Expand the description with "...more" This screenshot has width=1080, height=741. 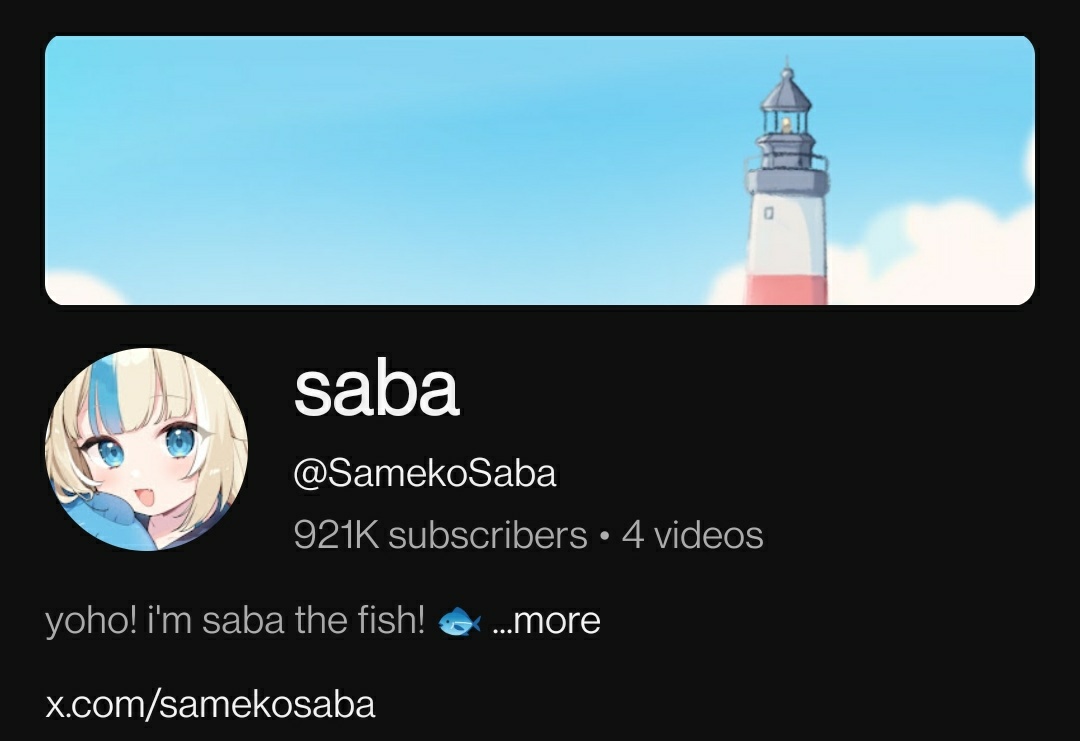546,620
